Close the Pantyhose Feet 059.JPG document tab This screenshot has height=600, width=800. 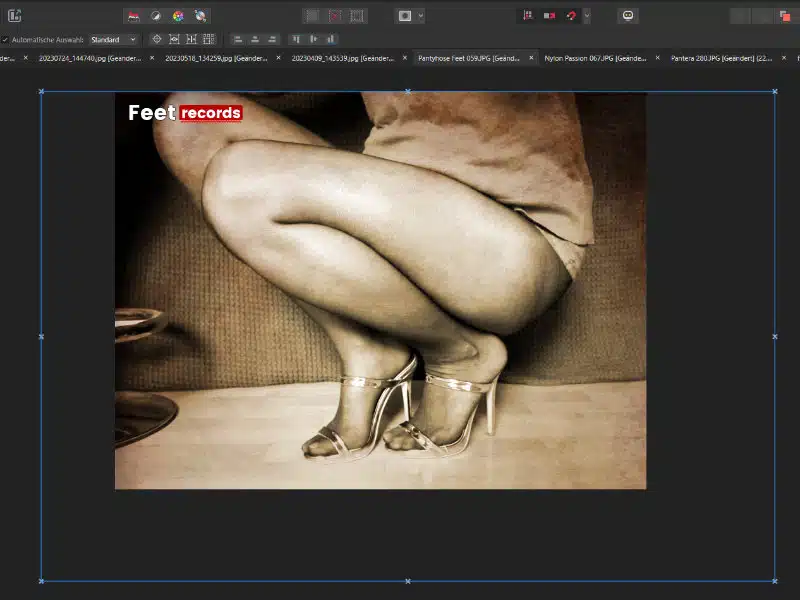pos(531,58)
